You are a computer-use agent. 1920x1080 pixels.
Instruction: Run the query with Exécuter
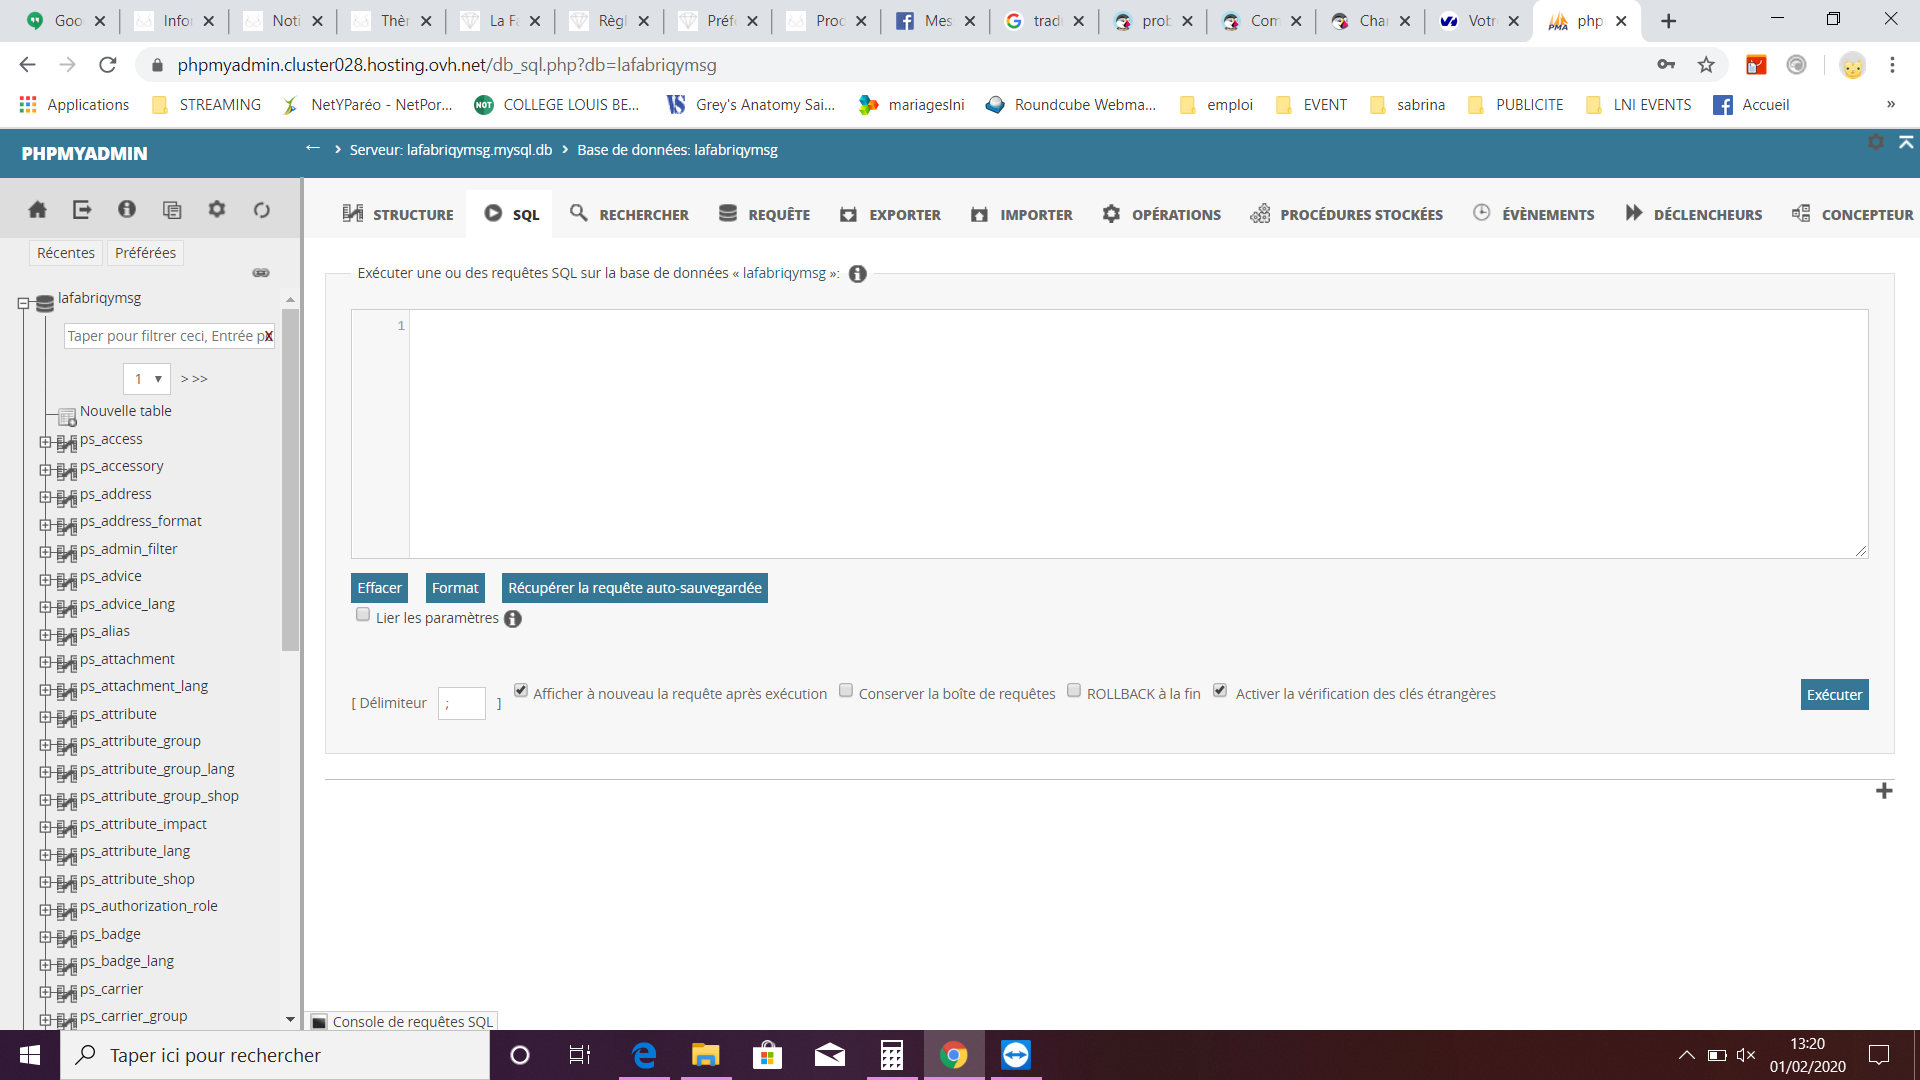coord(1834,695)
